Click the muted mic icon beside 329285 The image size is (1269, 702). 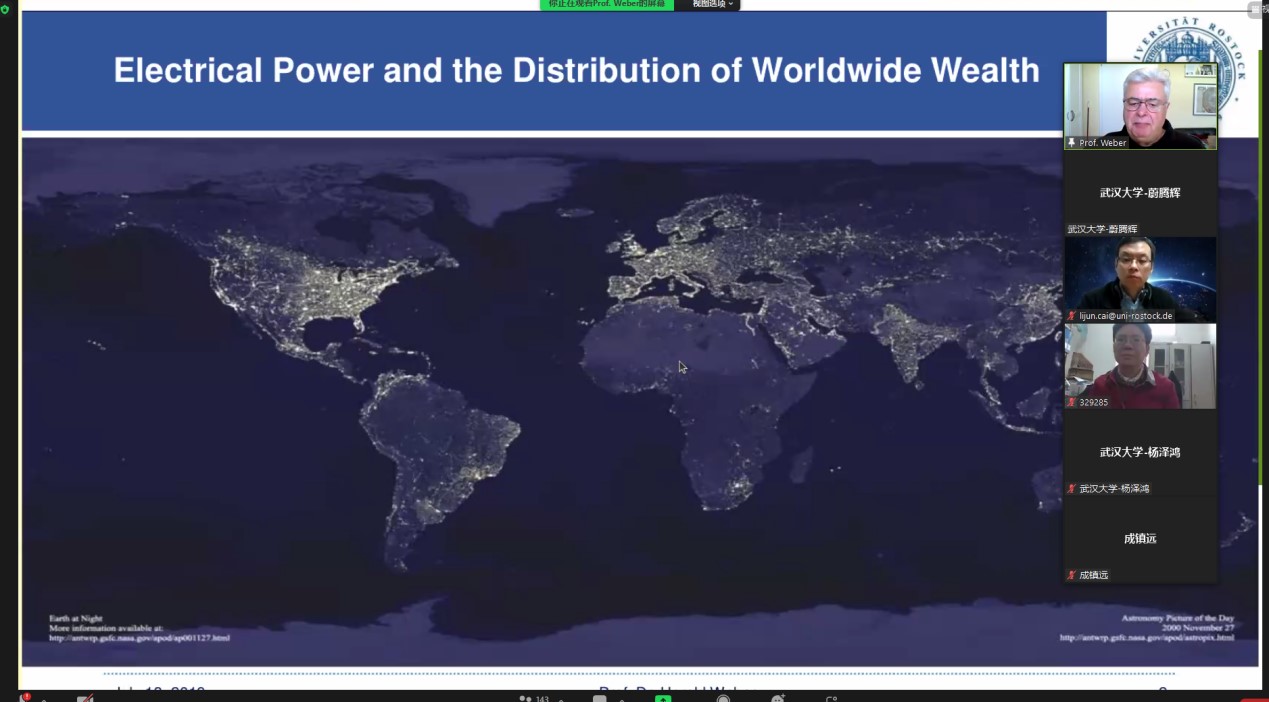(1072, 402)
